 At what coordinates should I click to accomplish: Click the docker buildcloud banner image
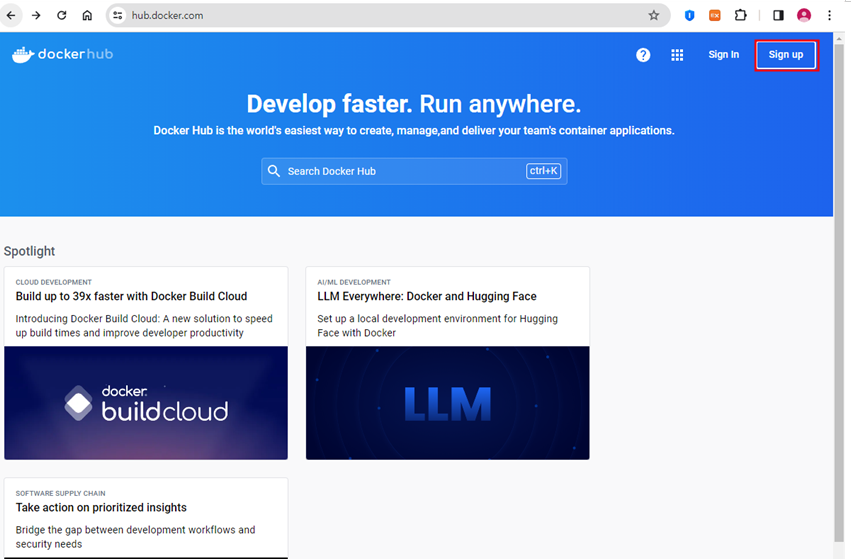146,403
